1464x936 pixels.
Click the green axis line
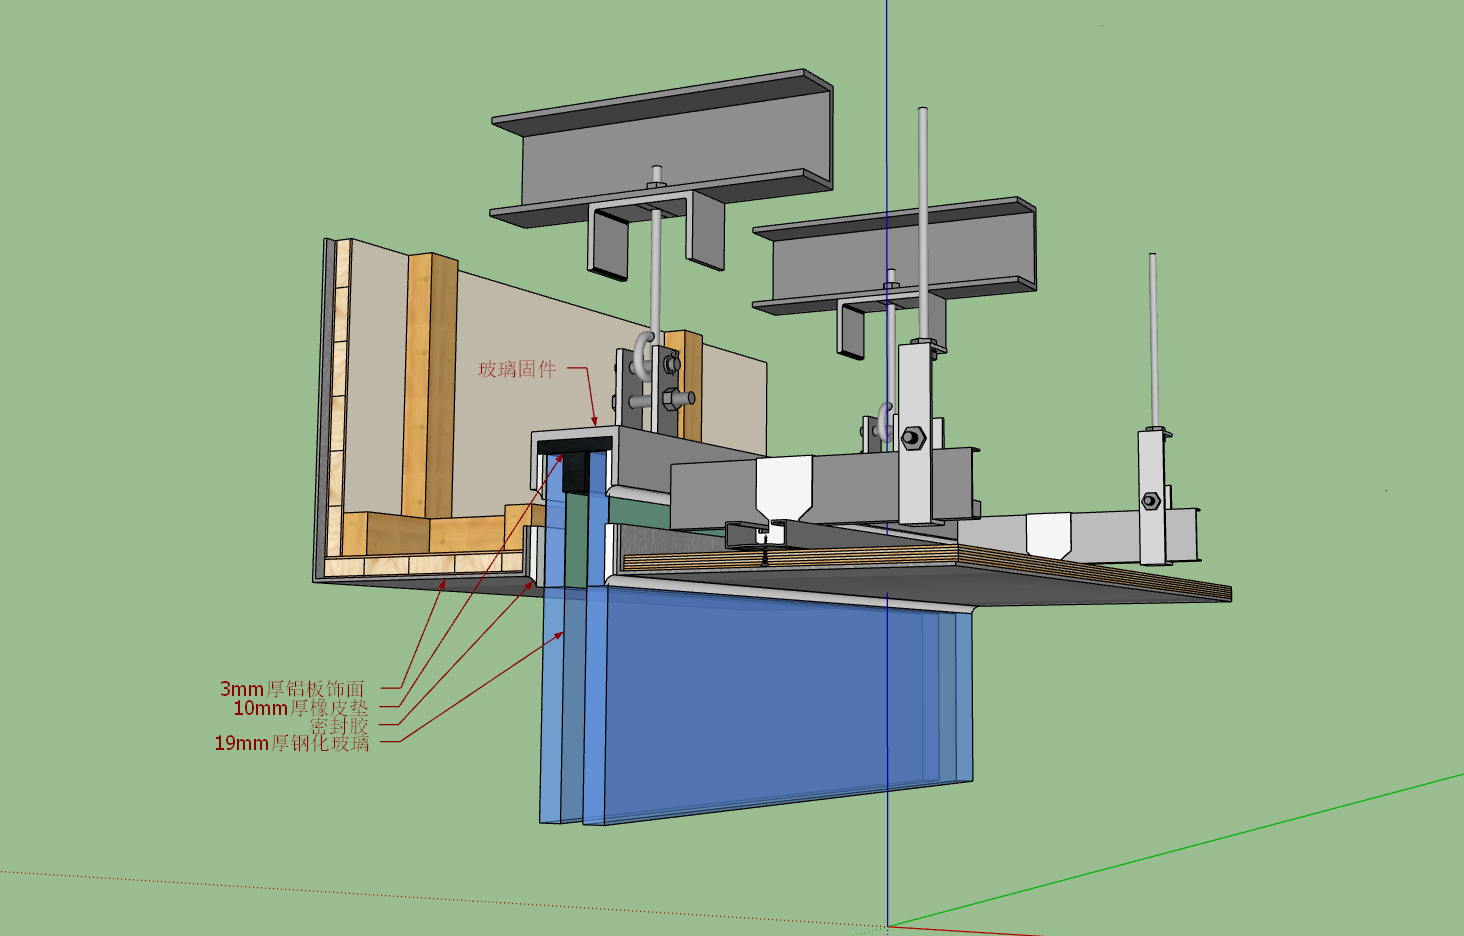click(1175, 850)
